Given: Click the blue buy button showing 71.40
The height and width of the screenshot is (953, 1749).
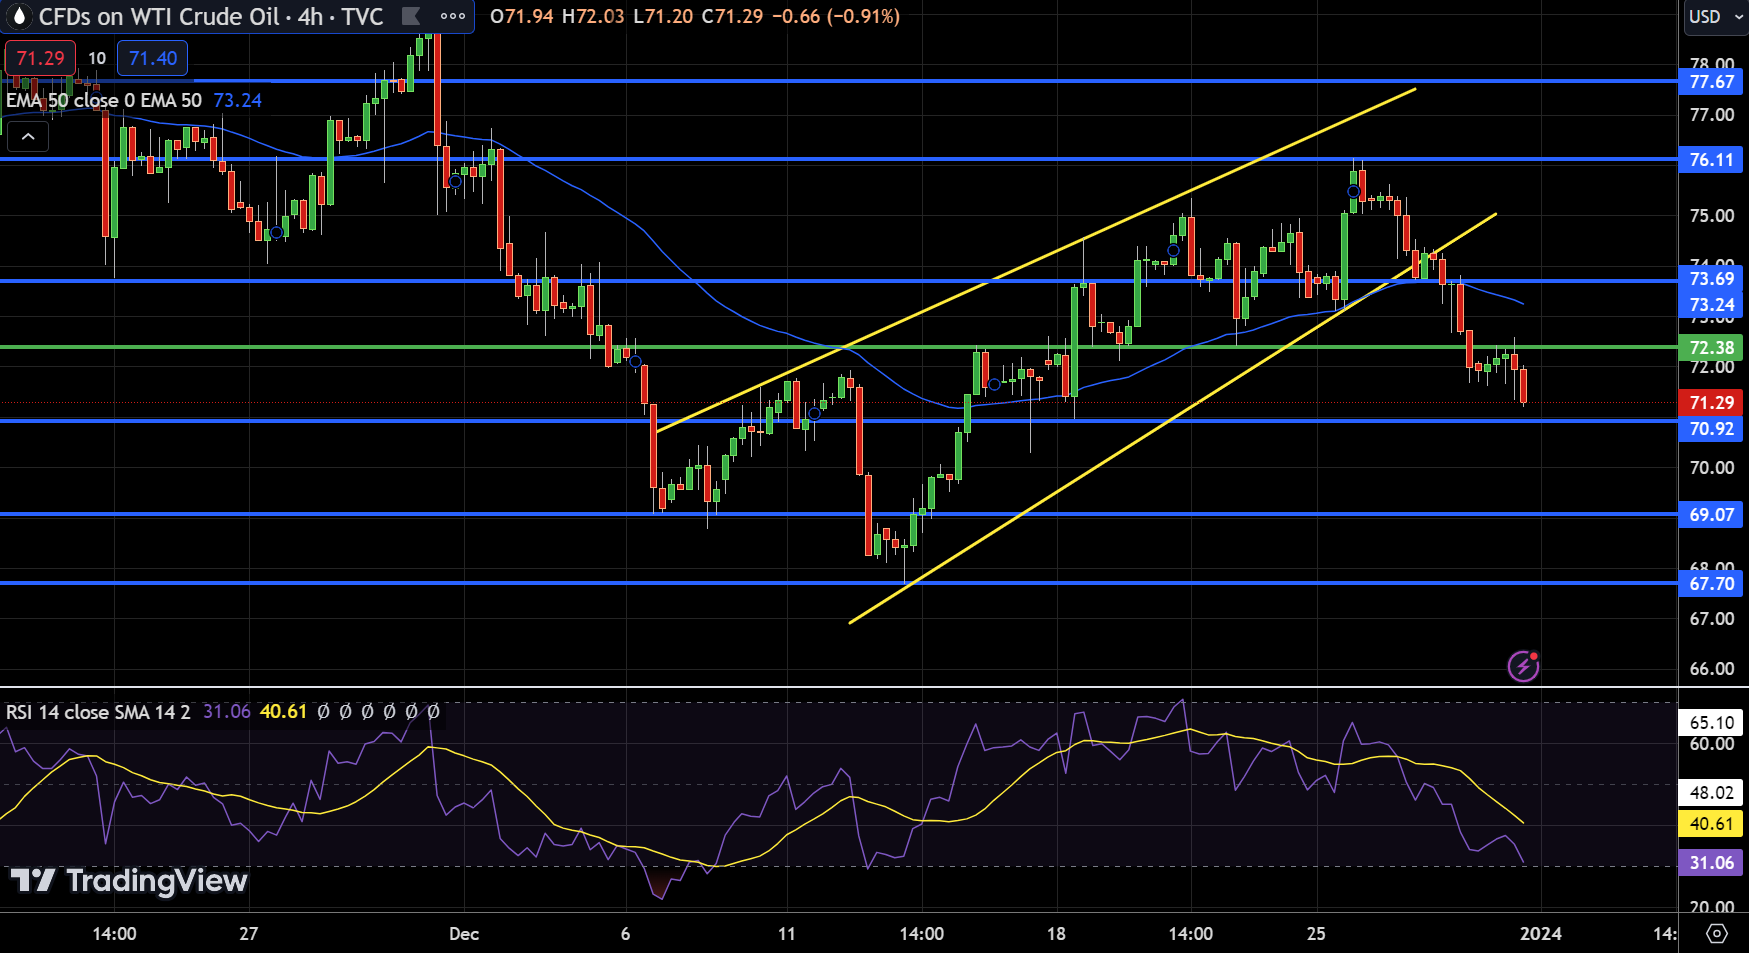Looking at the screenshot, I should 152,58.
